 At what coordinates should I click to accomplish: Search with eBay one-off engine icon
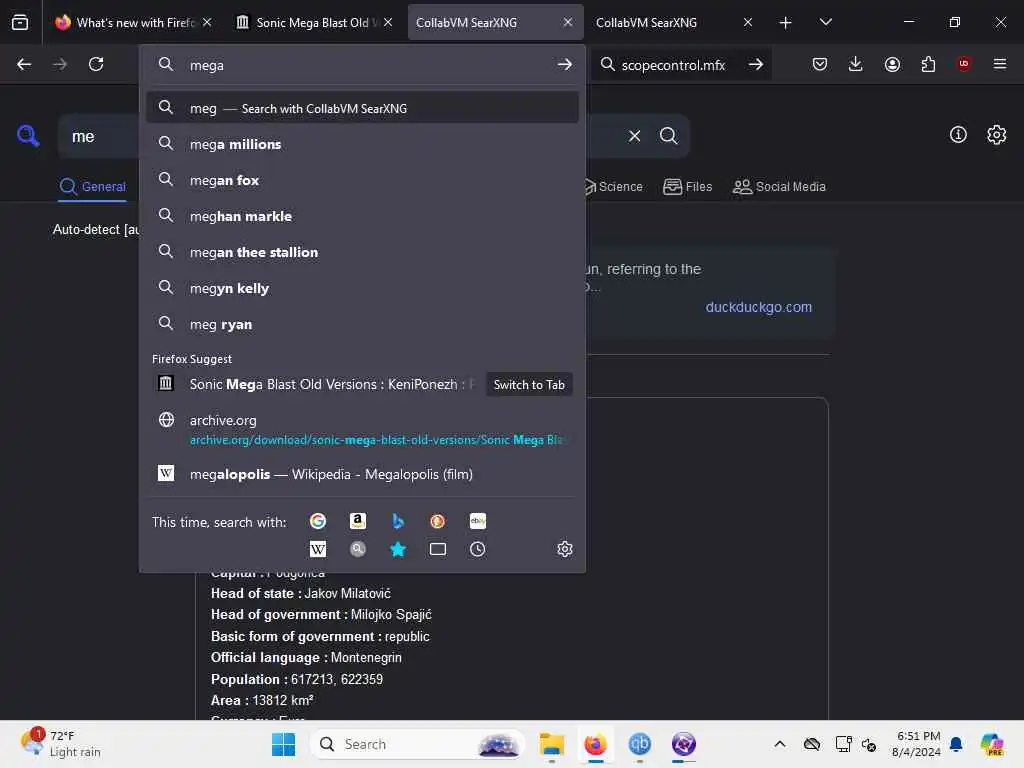(477, 520)
